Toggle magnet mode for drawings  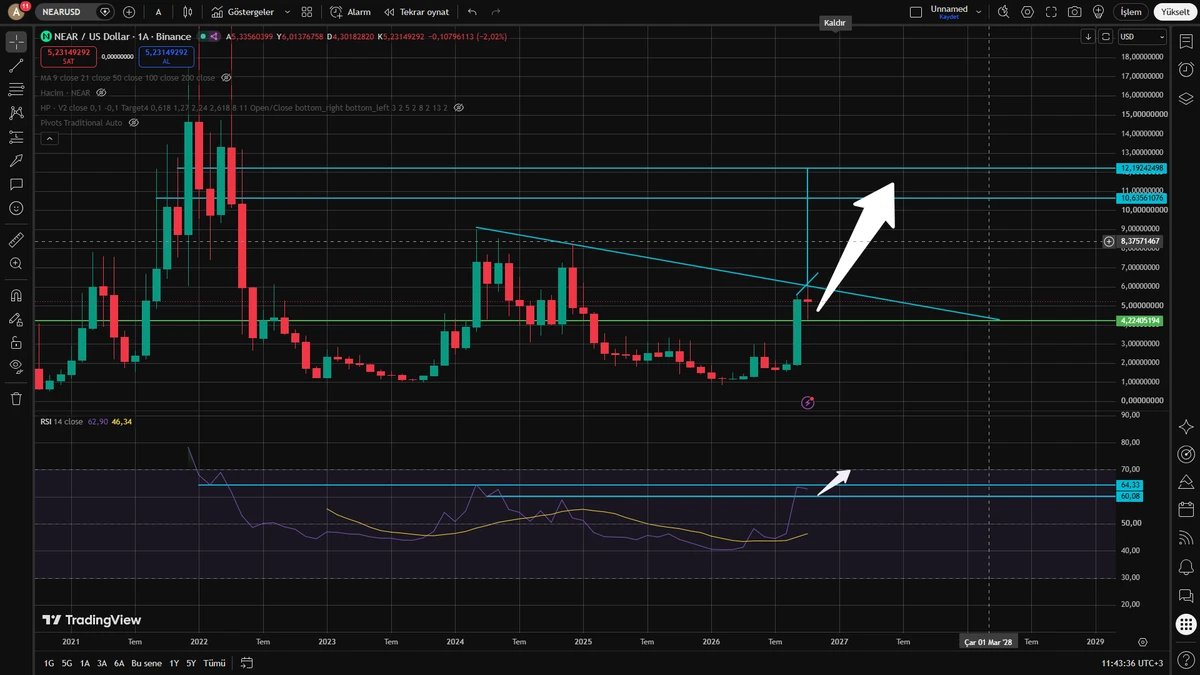click(16, 296)
